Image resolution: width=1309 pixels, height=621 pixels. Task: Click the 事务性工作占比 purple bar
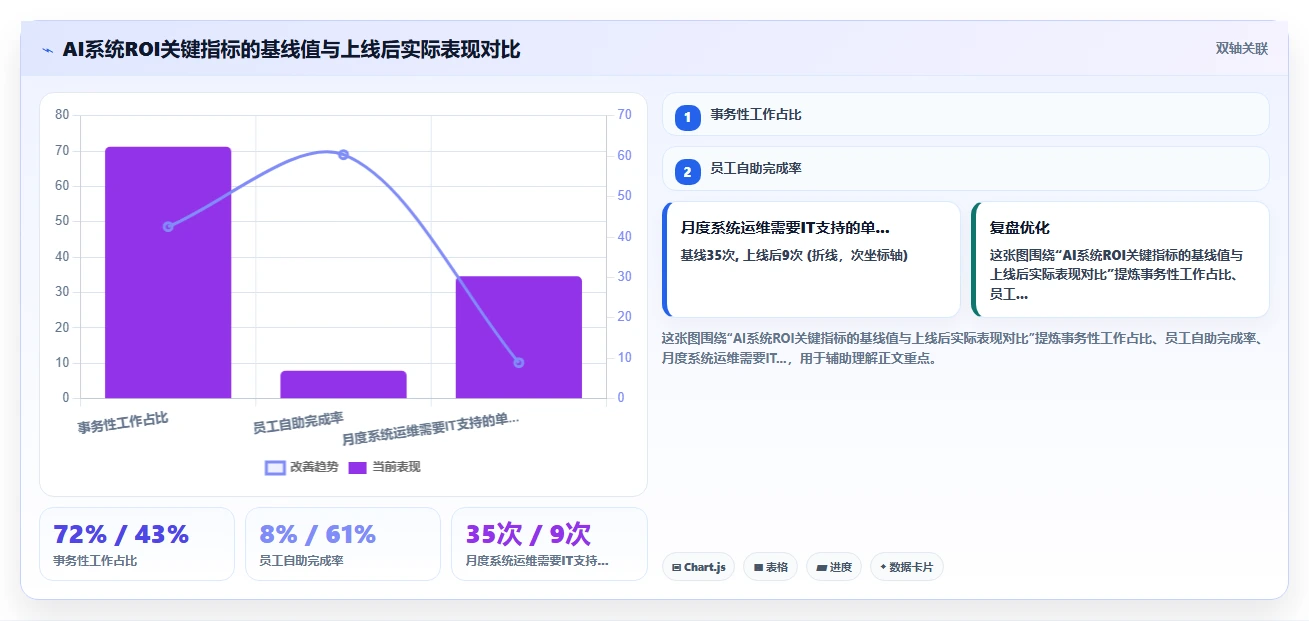pyautogui.click(x=168, y=272)
